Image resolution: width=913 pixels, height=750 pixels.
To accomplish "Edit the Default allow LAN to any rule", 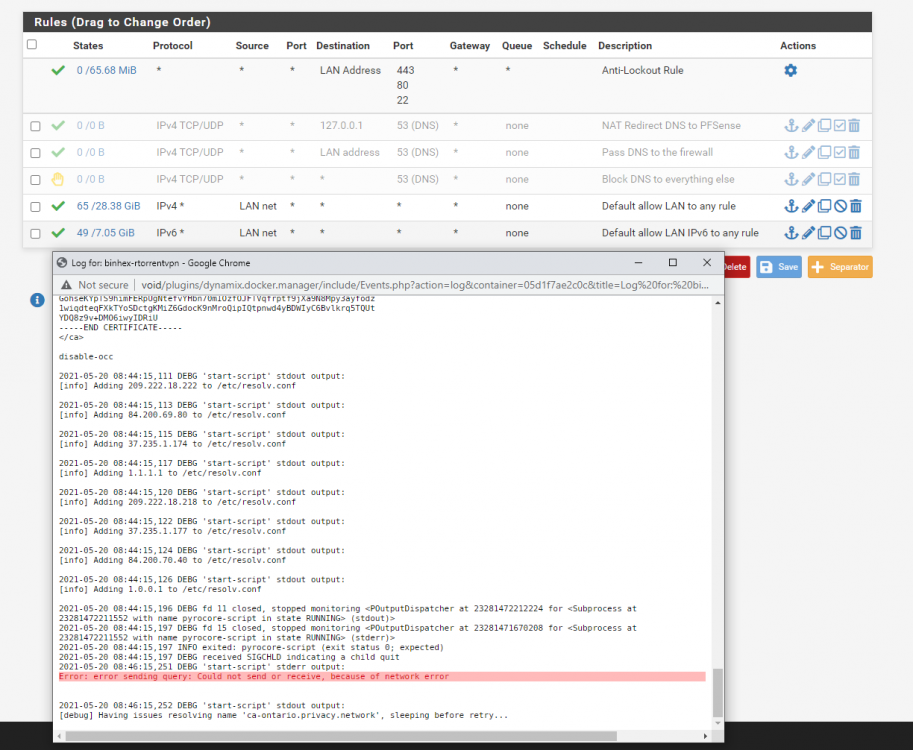I will [808, 206].
